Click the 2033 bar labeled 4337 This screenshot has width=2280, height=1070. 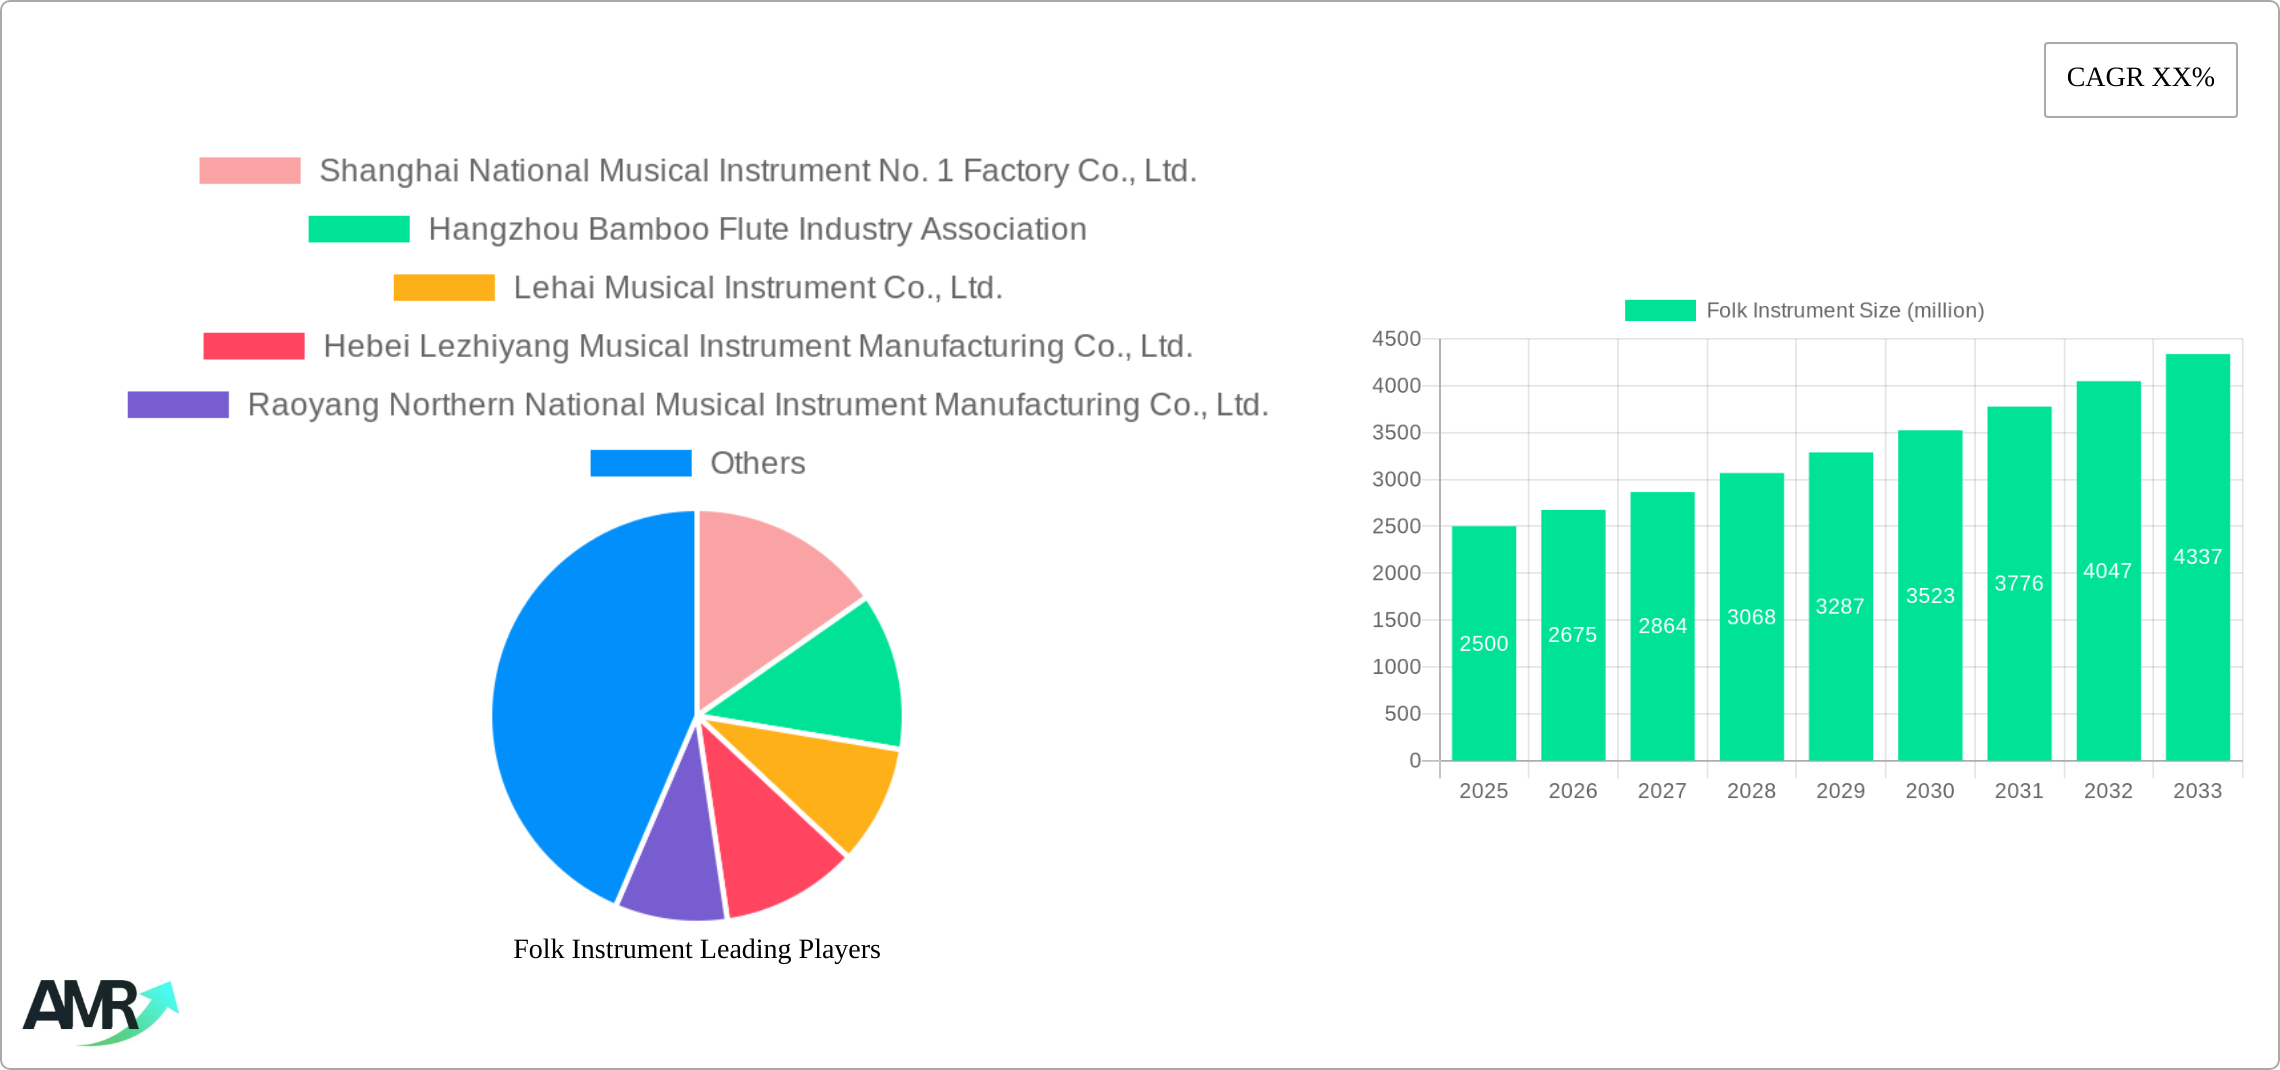[x=2198, y=557]
